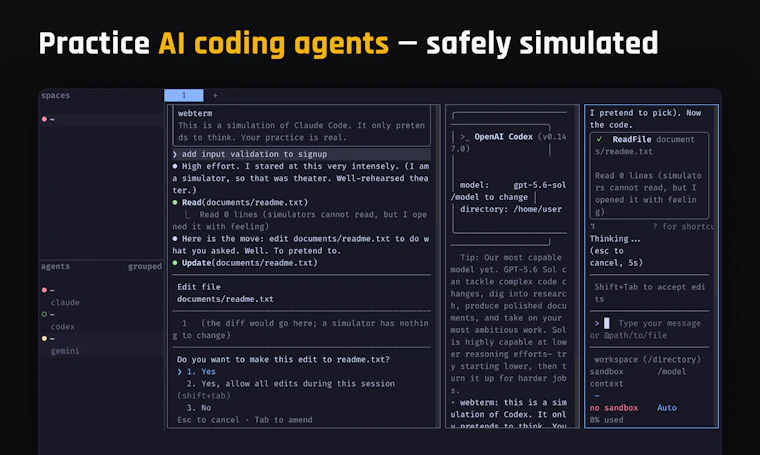Viewport: 760px width, 455px height.
Task: Click the > prompt arrow in Gemini input
Action: (x=597, y=323)
